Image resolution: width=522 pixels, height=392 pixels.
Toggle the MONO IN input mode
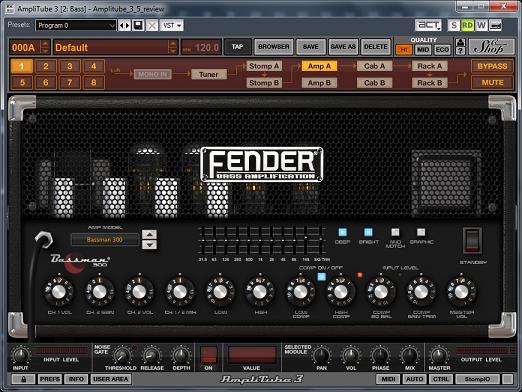point(153,74)
